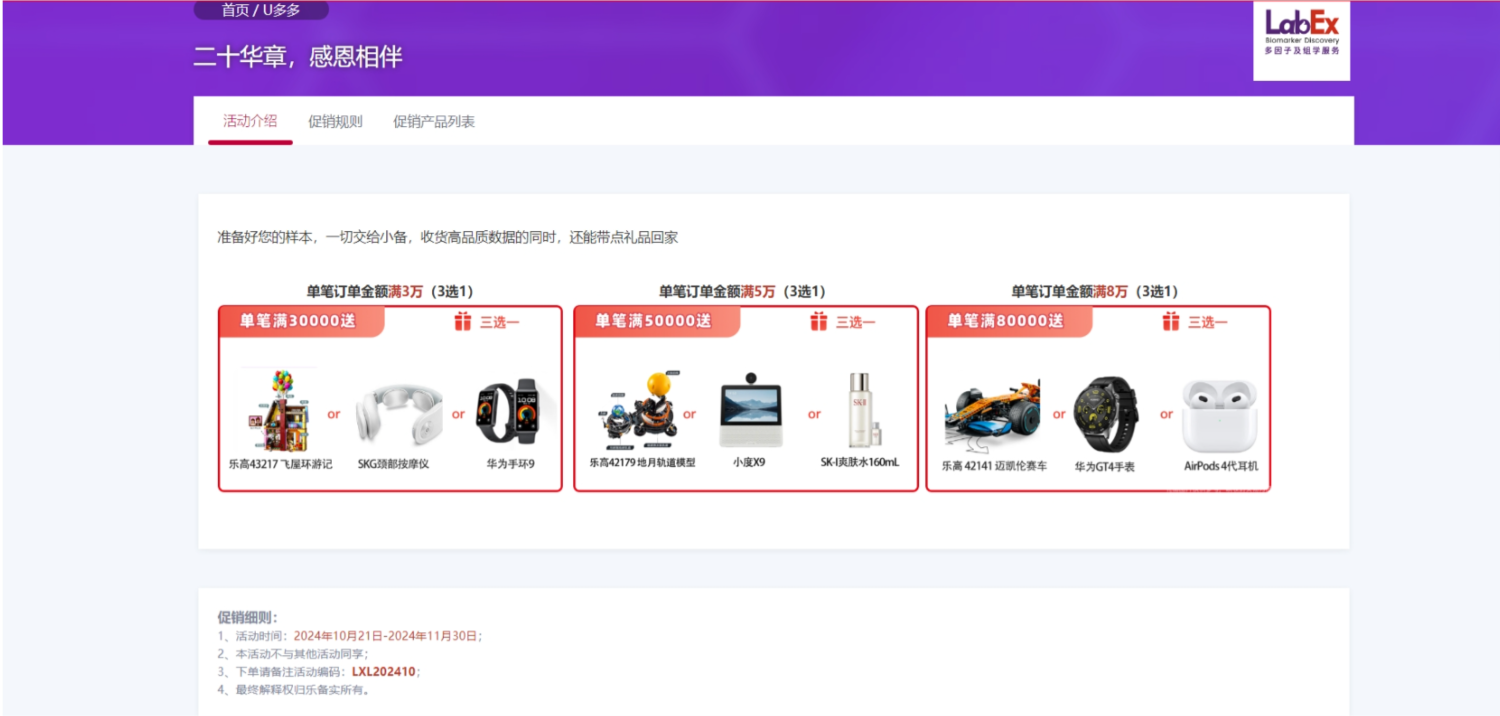Select the 乐高 42141 迈凯伦赛车 image

pos(992,414)
